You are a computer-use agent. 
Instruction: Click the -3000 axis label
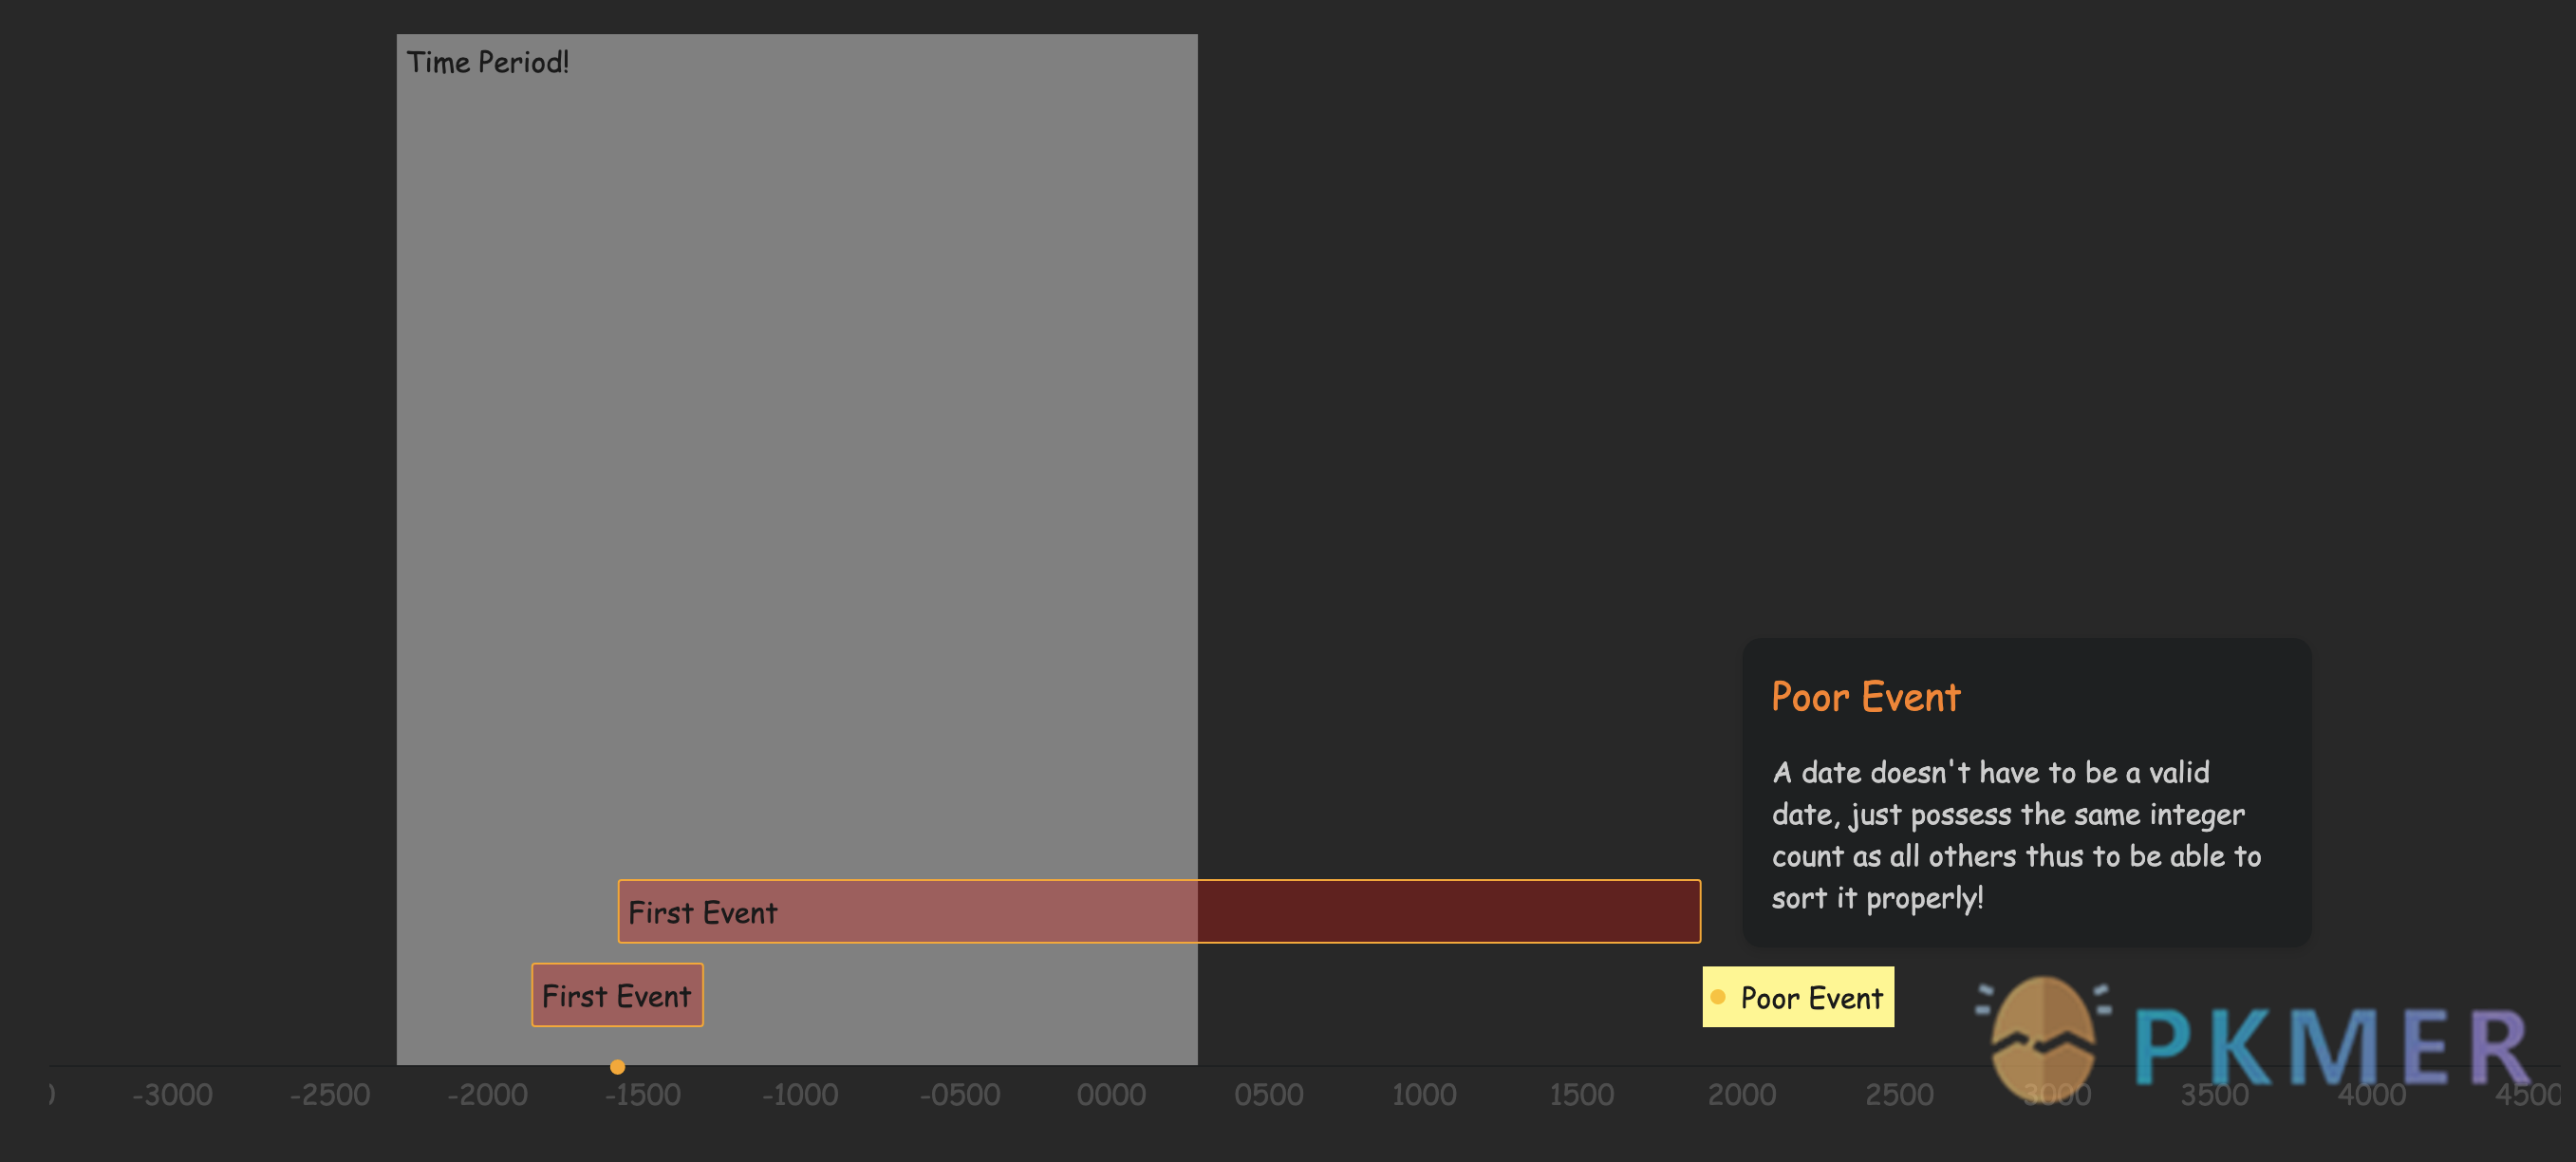pos(172,1095)
